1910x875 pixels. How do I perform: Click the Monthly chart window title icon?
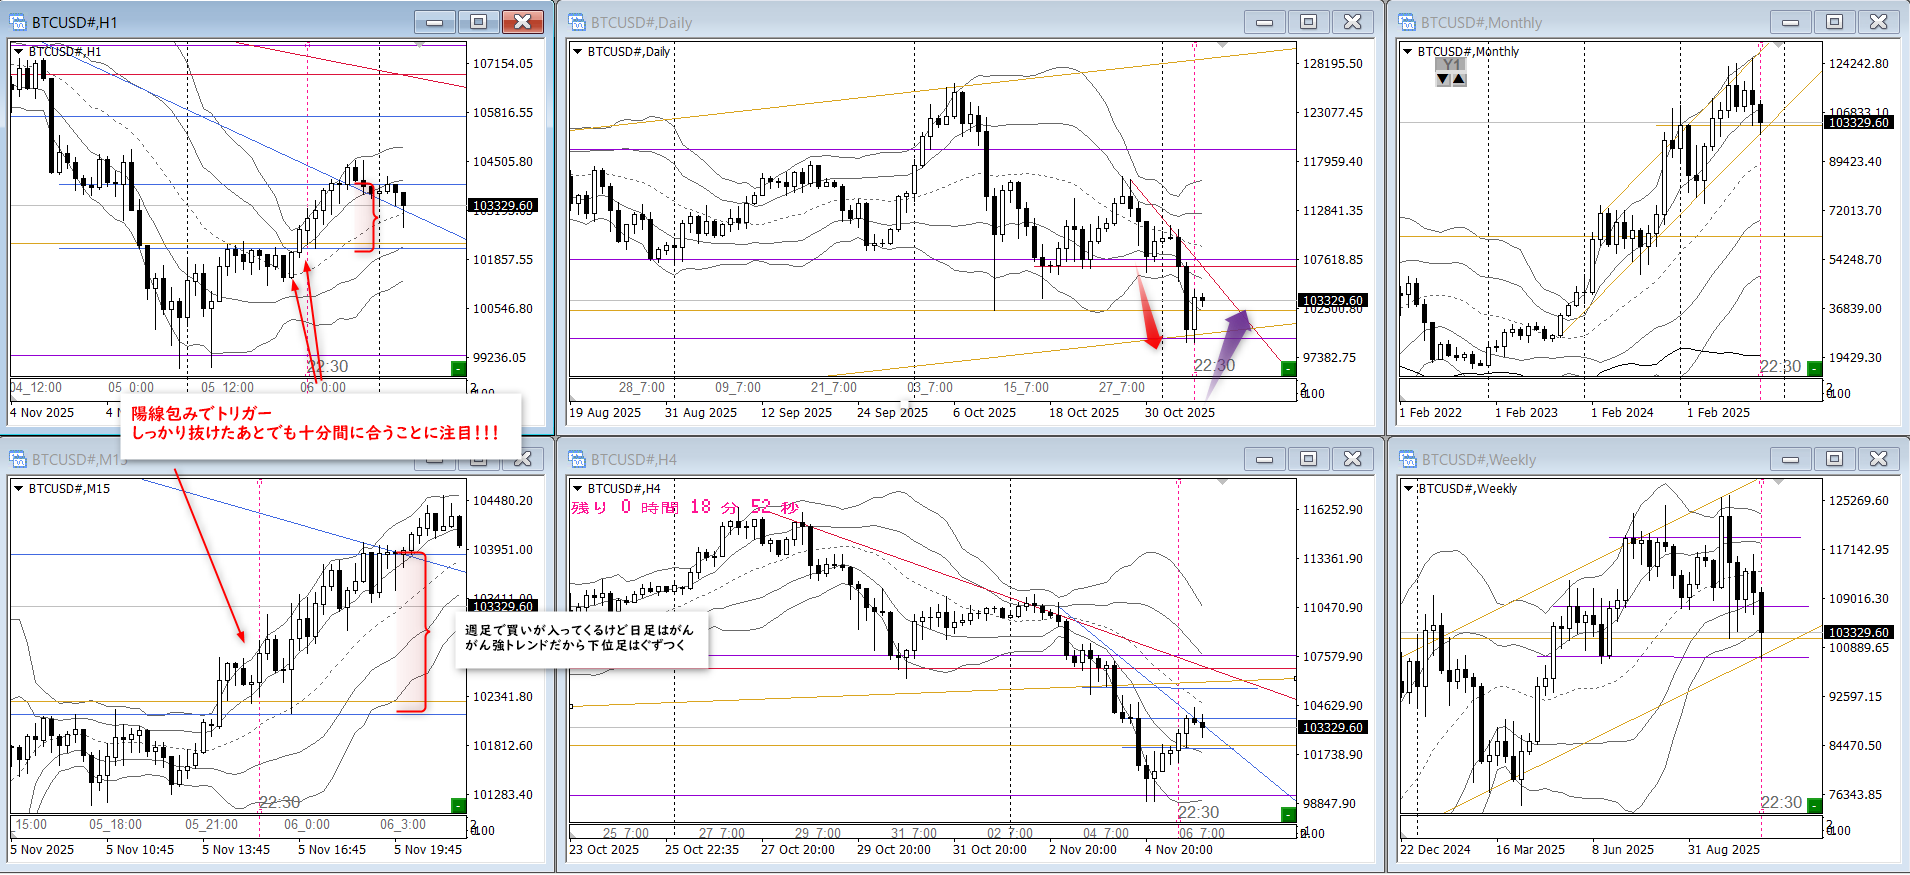1407,22
